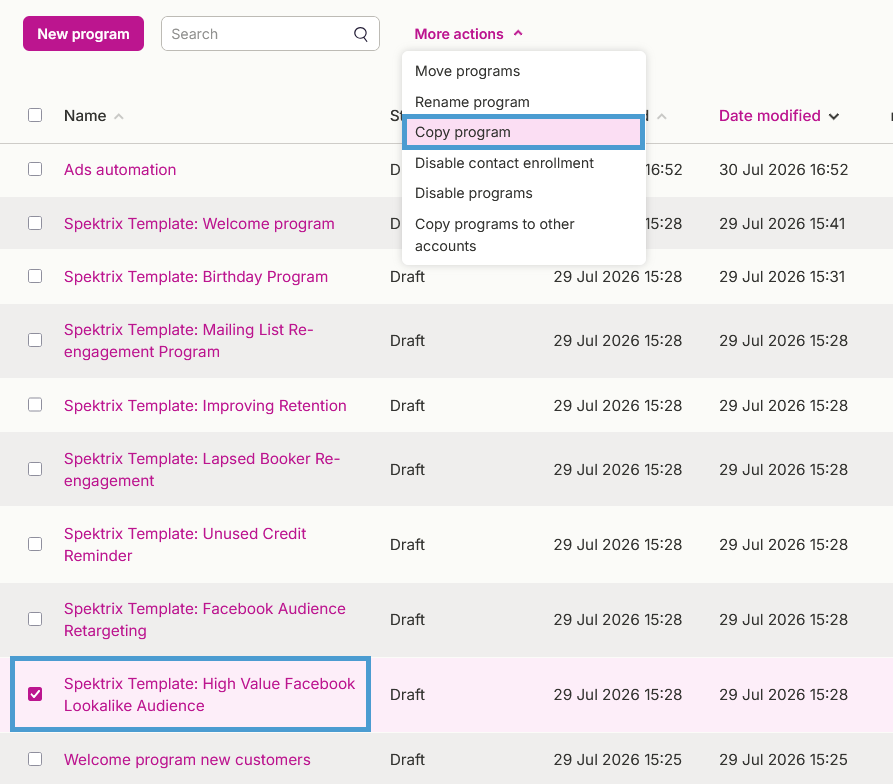Sort by the Name column header
Viewport: 893px width, 784px height.
click(x=85, y=116)
